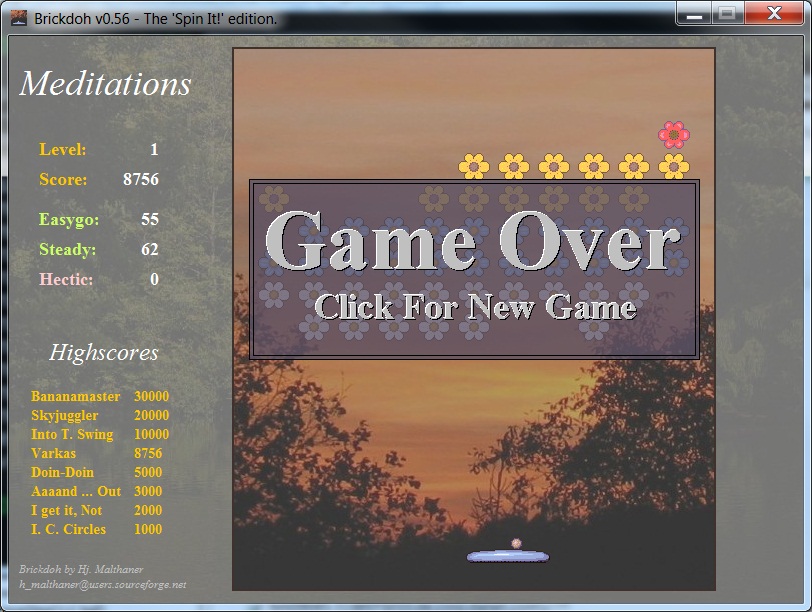Click the red flower brick
The height and width of the screenshot is (612, 812).
click(674, 135)
